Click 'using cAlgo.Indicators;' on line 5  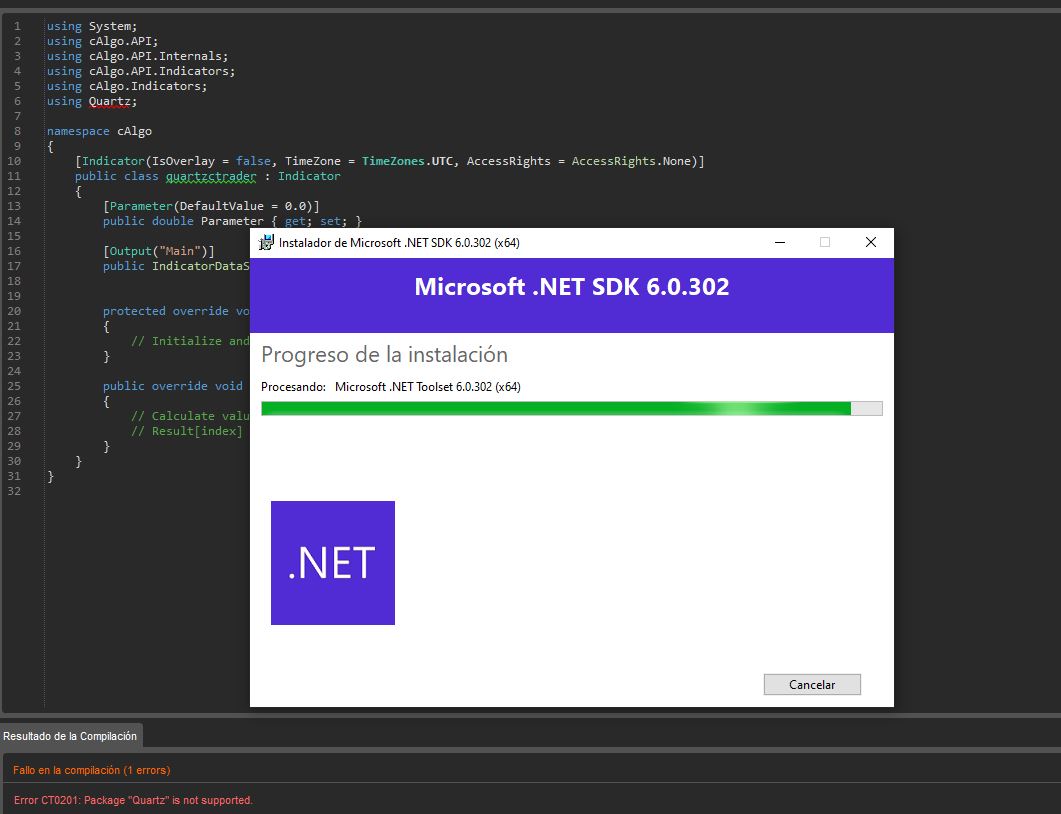click(127, 86)
